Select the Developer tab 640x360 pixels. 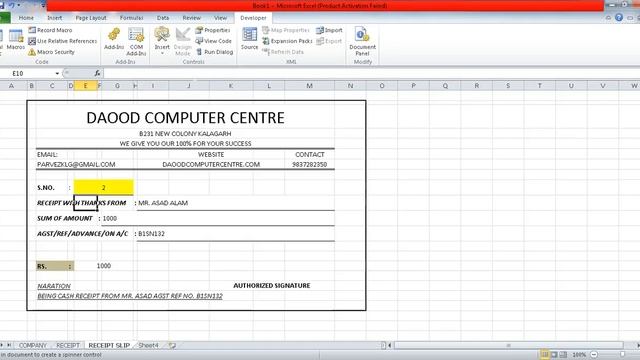tap(253, 18)
